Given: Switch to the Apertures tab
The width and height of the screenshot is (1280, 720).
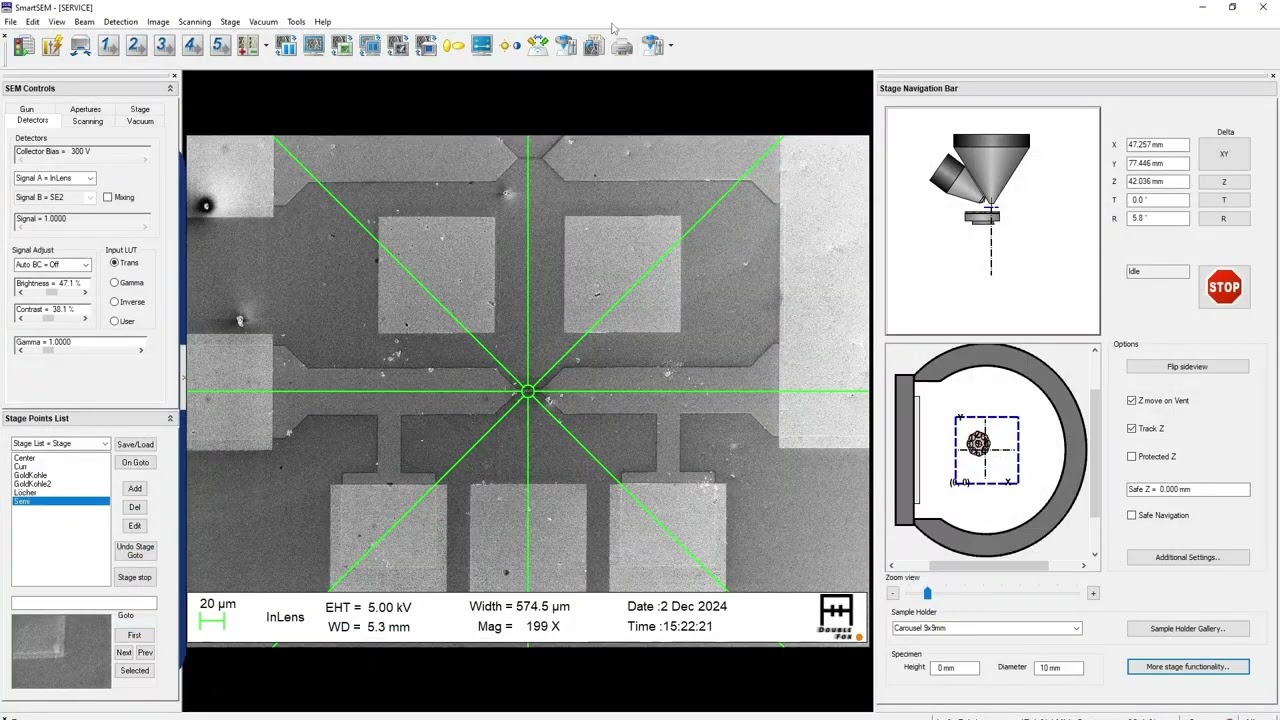Looking at the screenshot, I should click(x=85, y=109).
